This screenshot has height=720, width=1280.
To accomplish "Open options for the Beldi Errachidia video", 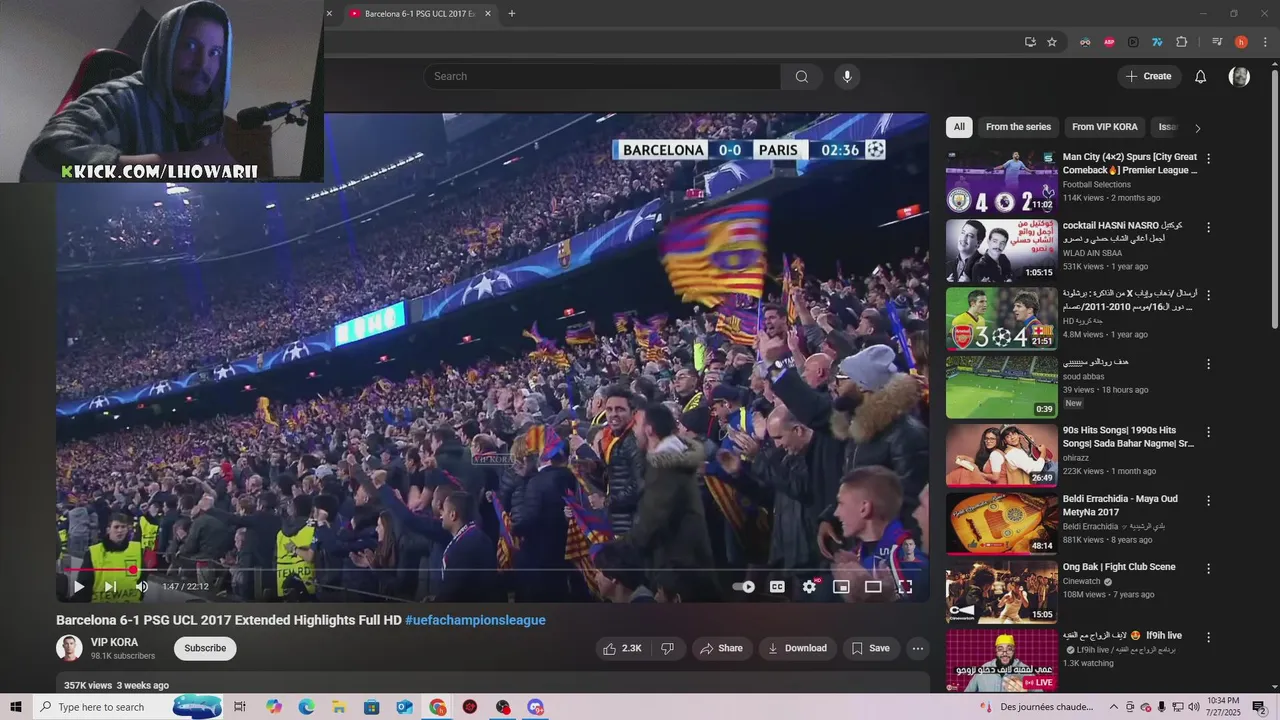I will pyautogui.click(x=1208, y=500).
